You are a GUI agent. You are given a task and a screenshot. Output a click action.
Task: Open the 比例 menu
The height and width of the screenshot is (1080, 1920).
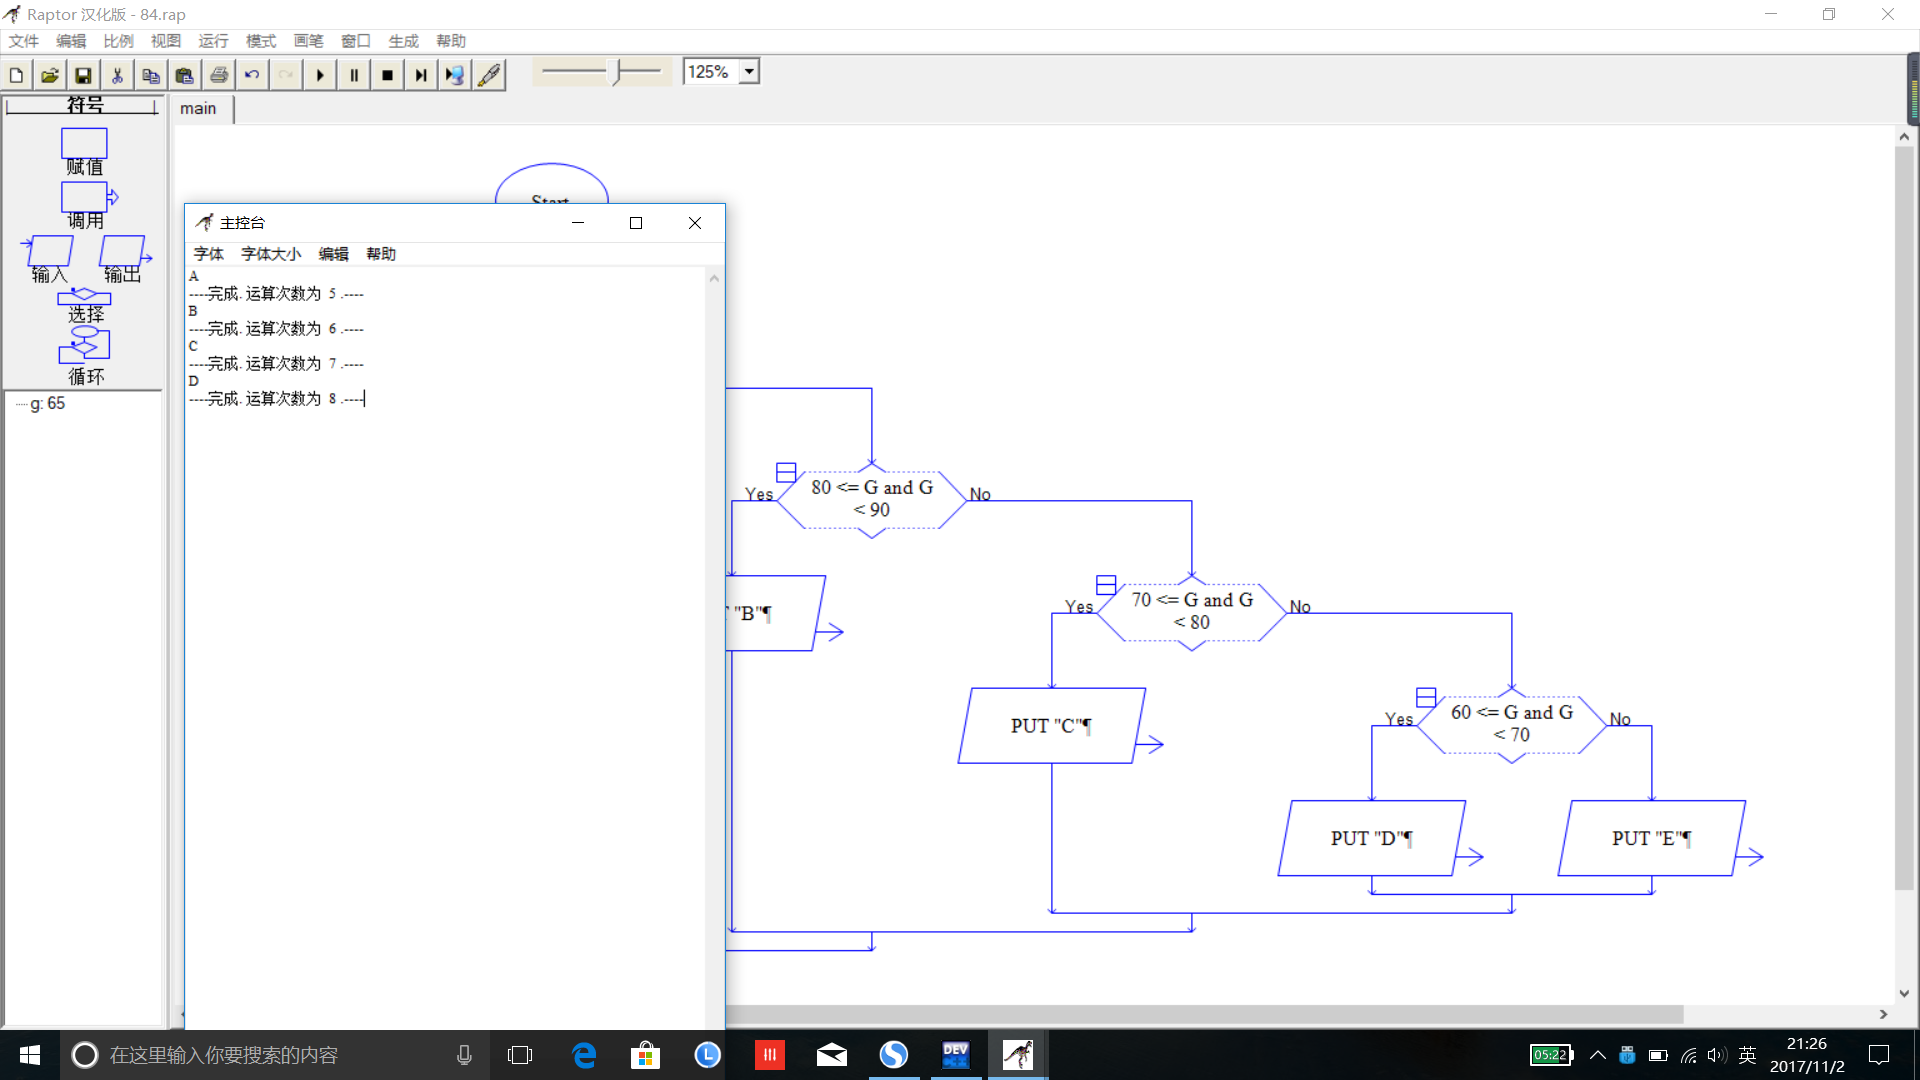coord(118,41)
